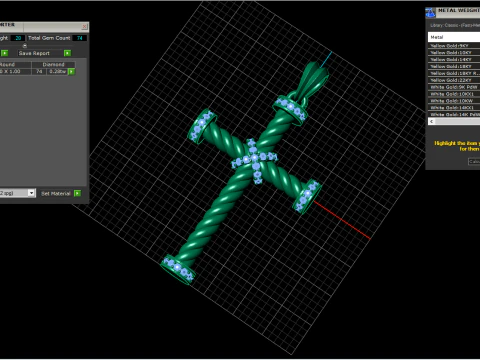Viewport: 480px width, 360px height.
Task: Click the green arrow left of Save Report
Action: tap(4, 53)
